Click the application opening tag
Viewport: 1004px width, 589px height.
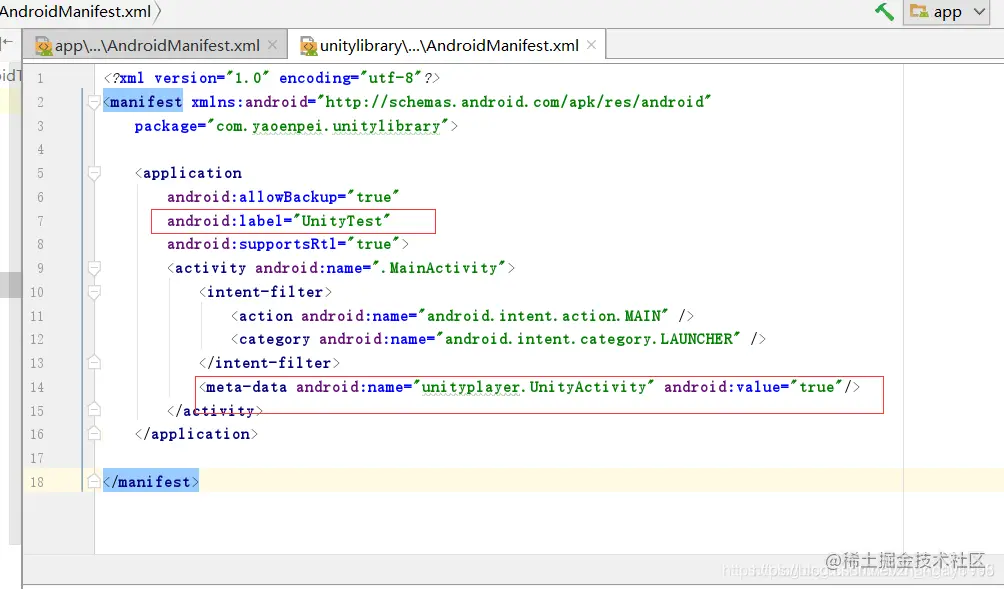click(x=189, y=173)
